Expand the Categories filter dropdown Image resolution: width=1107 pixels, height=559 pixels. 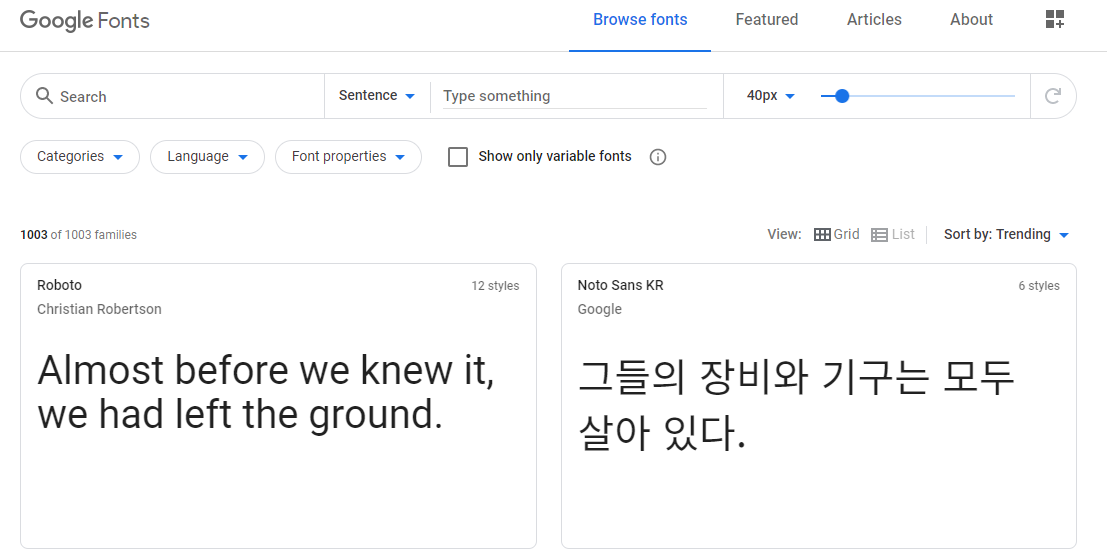point(80,157)
